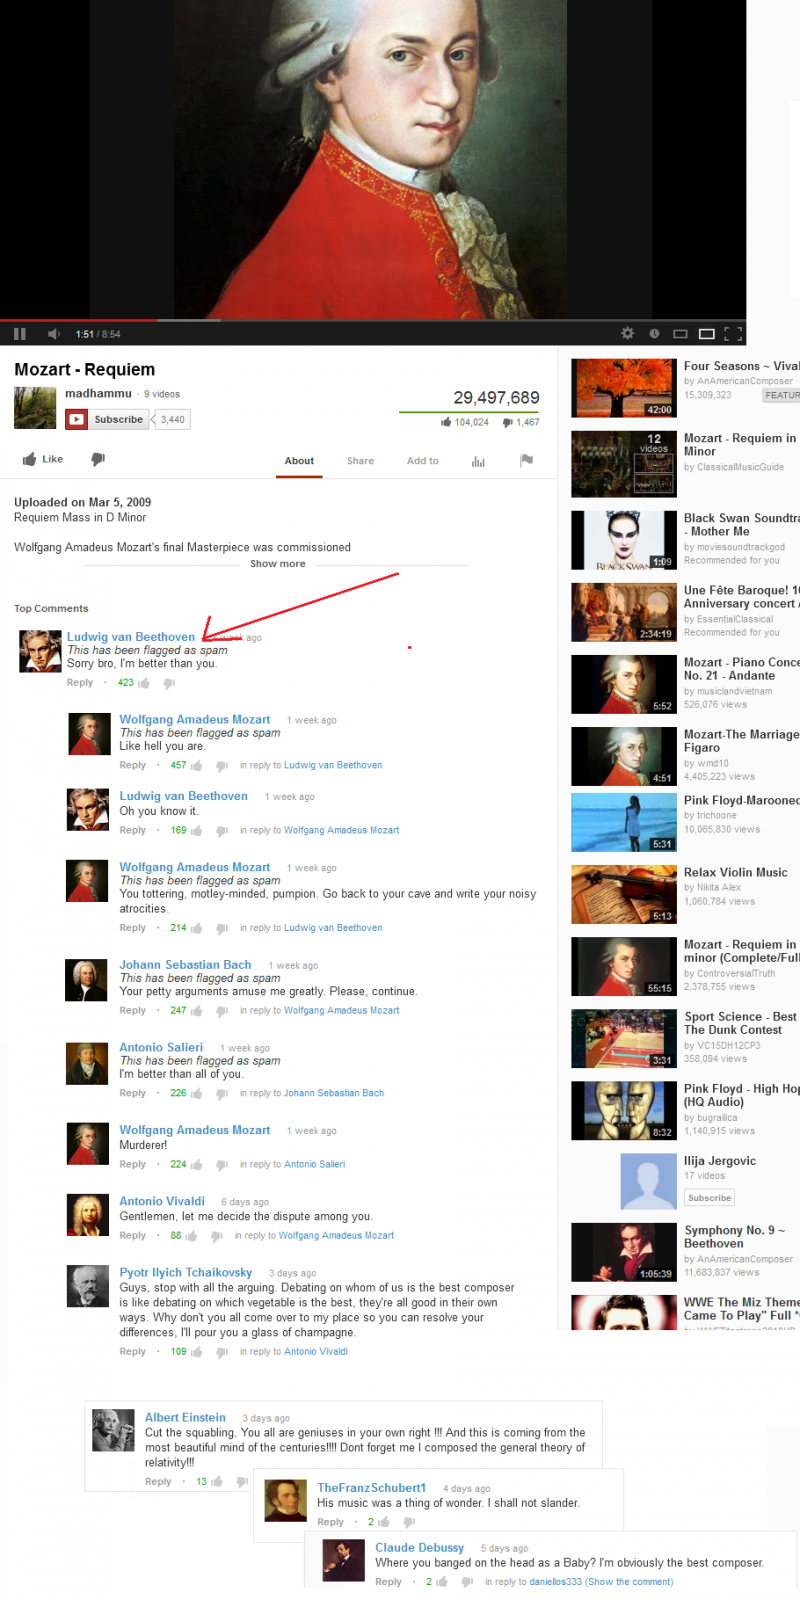The height and width of the screenshot is (1600, 800).
Task: Open Symphony No. 9 Beethoven video
Action: click(623, 1252)
